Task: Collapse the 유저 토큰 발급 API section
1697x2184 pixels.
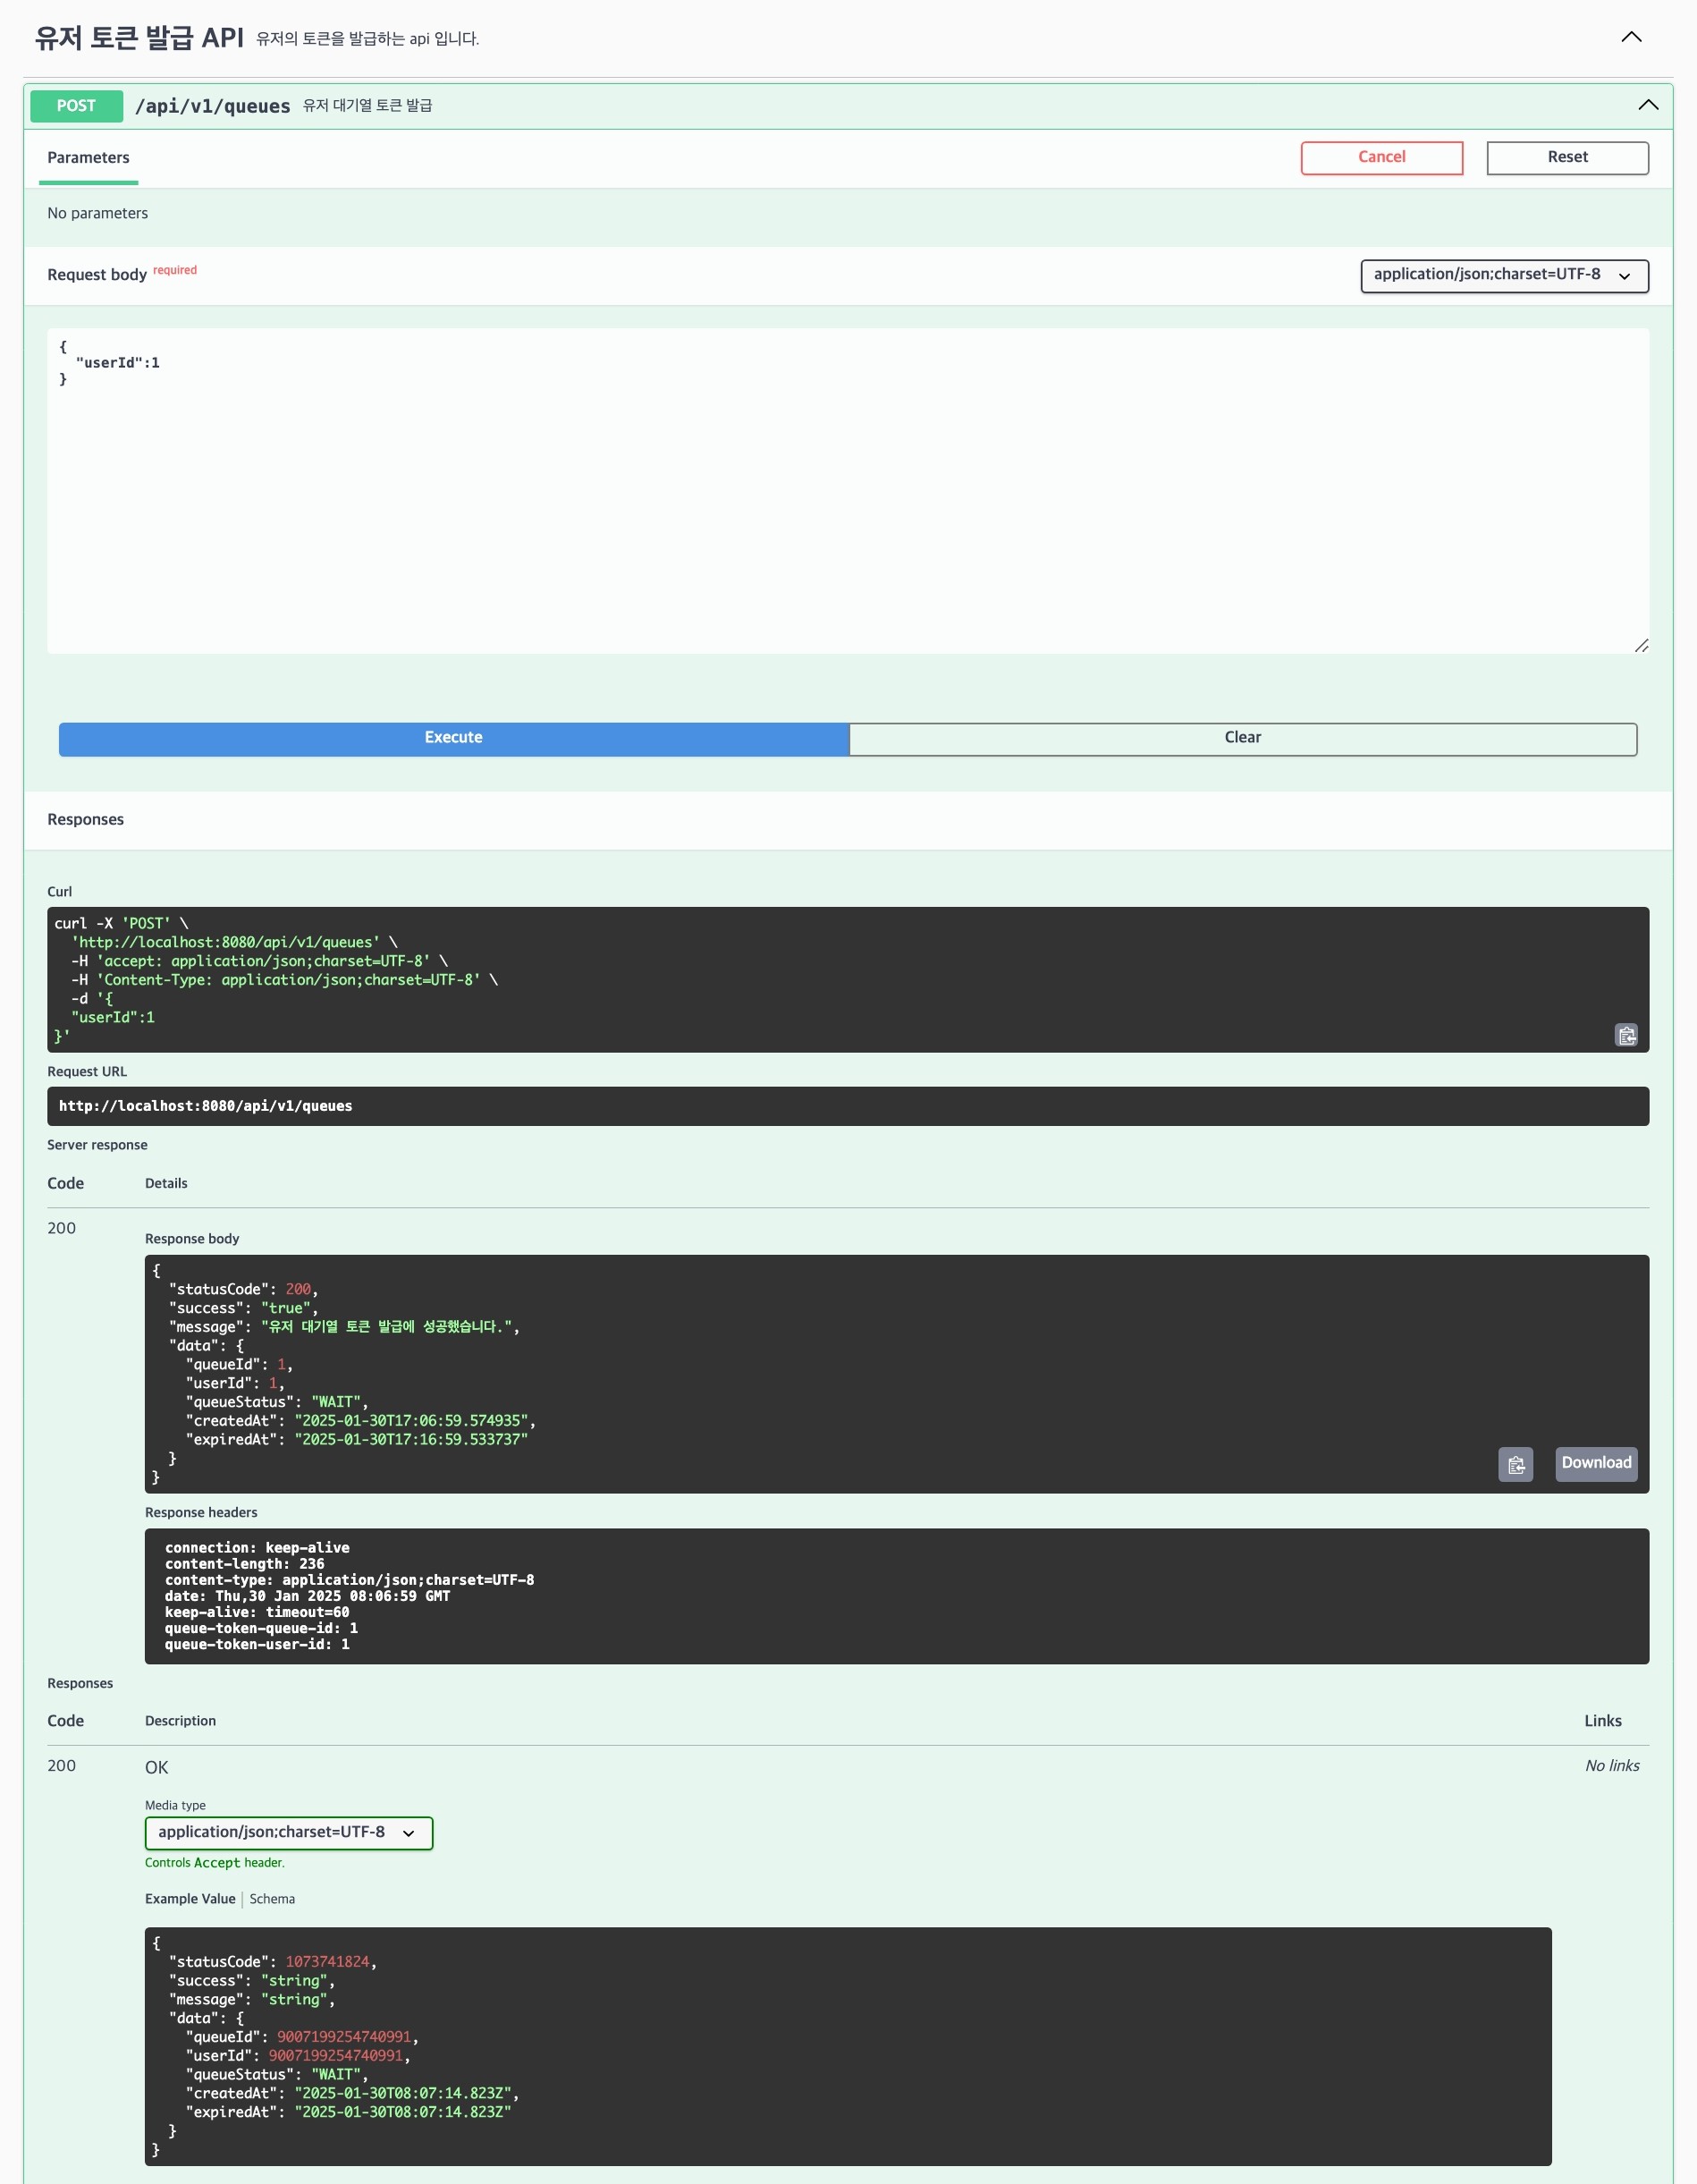Action: click(1631, 37)
